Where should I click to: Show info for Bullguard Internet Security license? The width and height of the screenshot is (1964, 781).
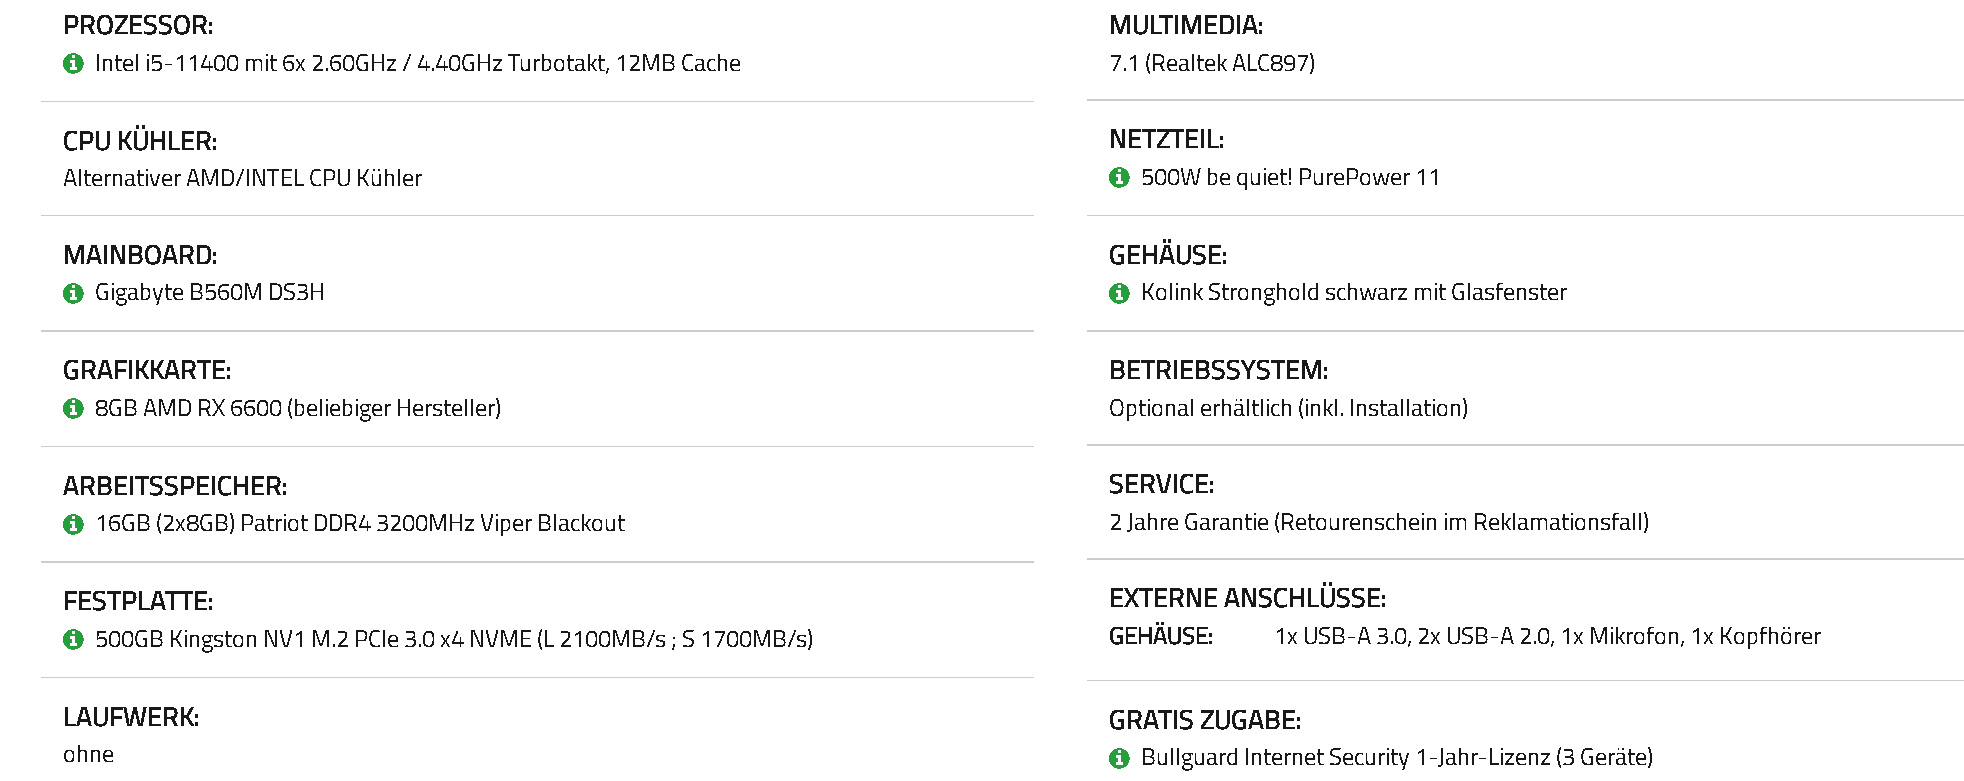pos(1119,759)
